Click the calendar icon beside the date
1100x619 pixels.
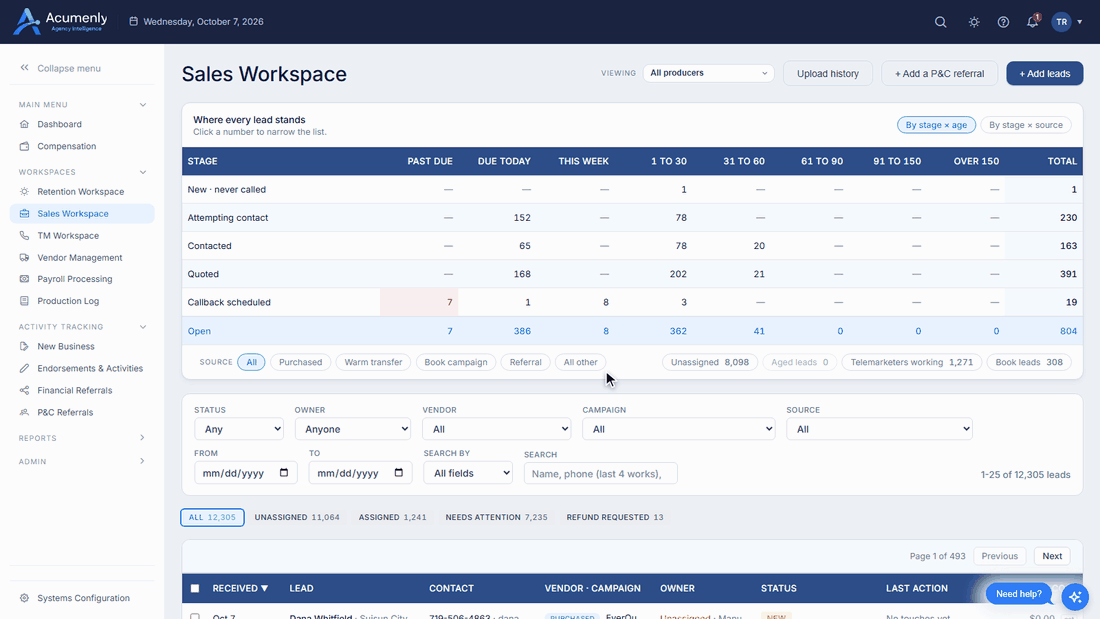(x=133, y=22)
